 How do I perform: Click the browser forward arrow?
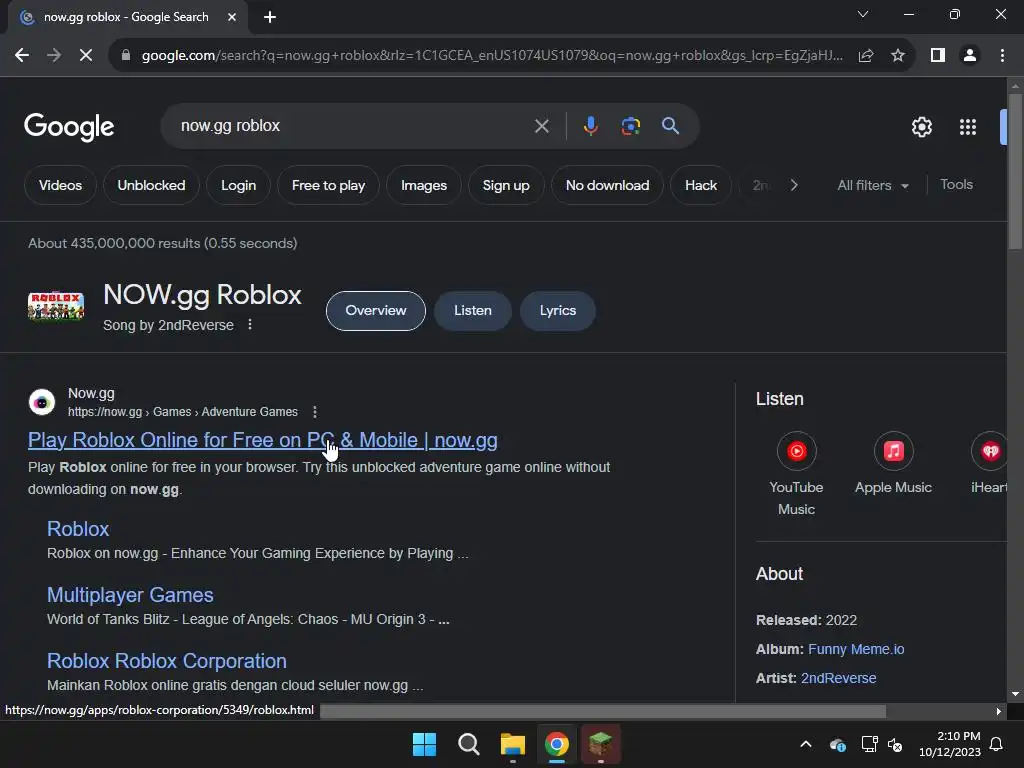[54, 56]
